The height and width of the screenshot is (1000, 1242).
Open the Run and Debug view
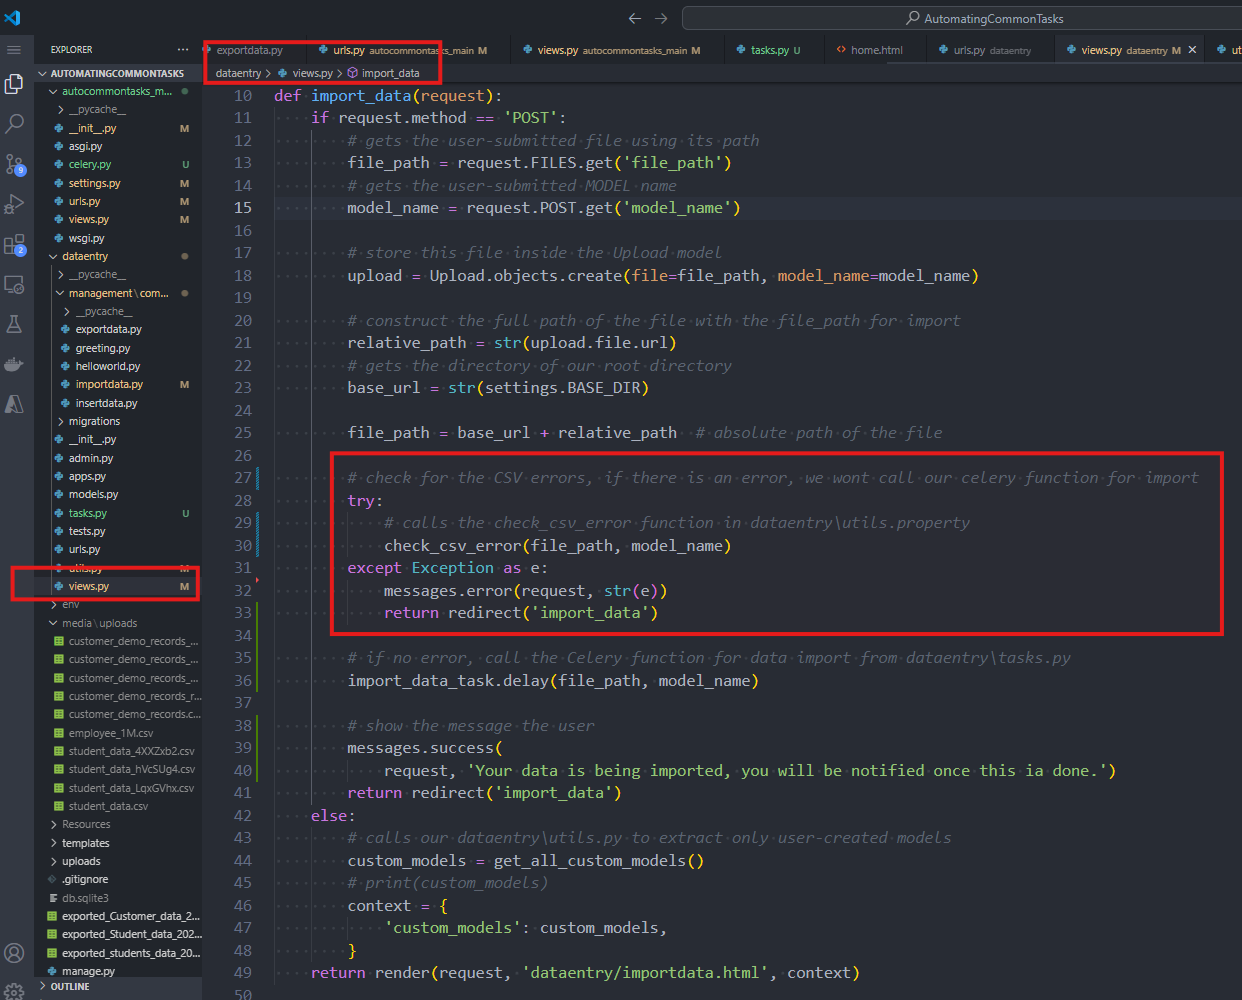(14, 204)
